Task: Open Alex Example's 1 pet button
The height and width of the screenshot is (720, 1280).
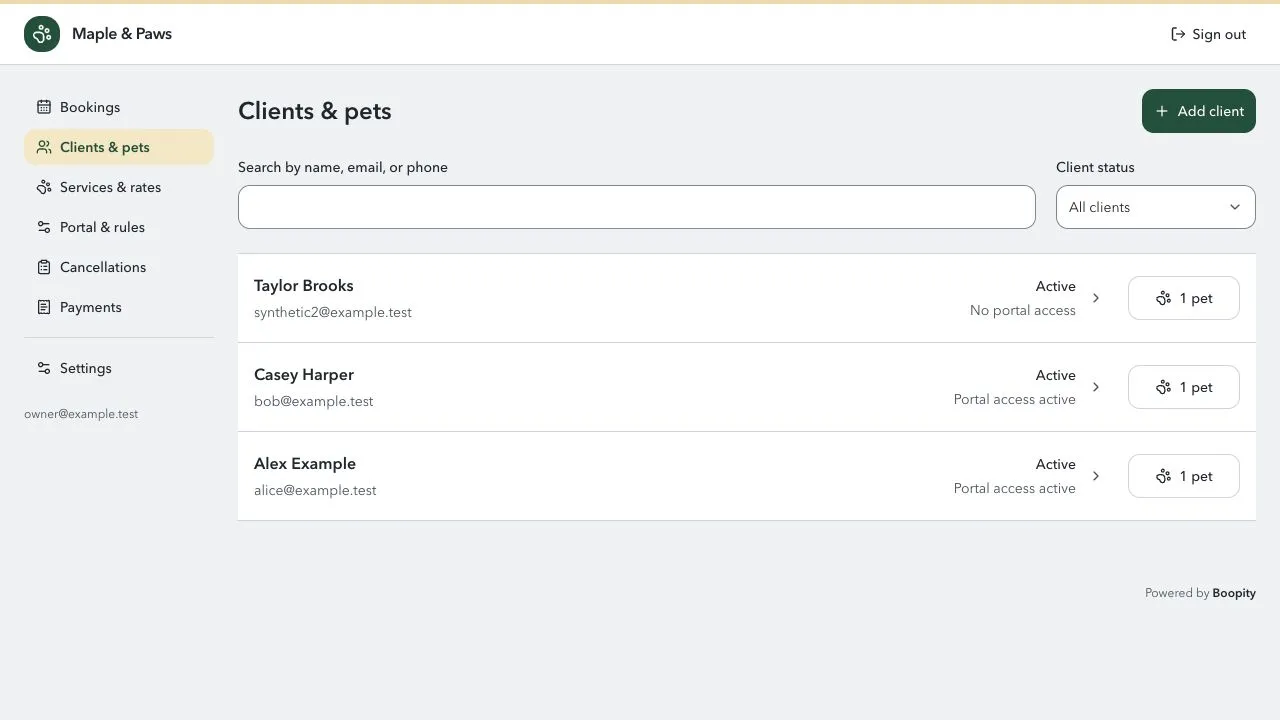Action: click(x=1184, y=476)
